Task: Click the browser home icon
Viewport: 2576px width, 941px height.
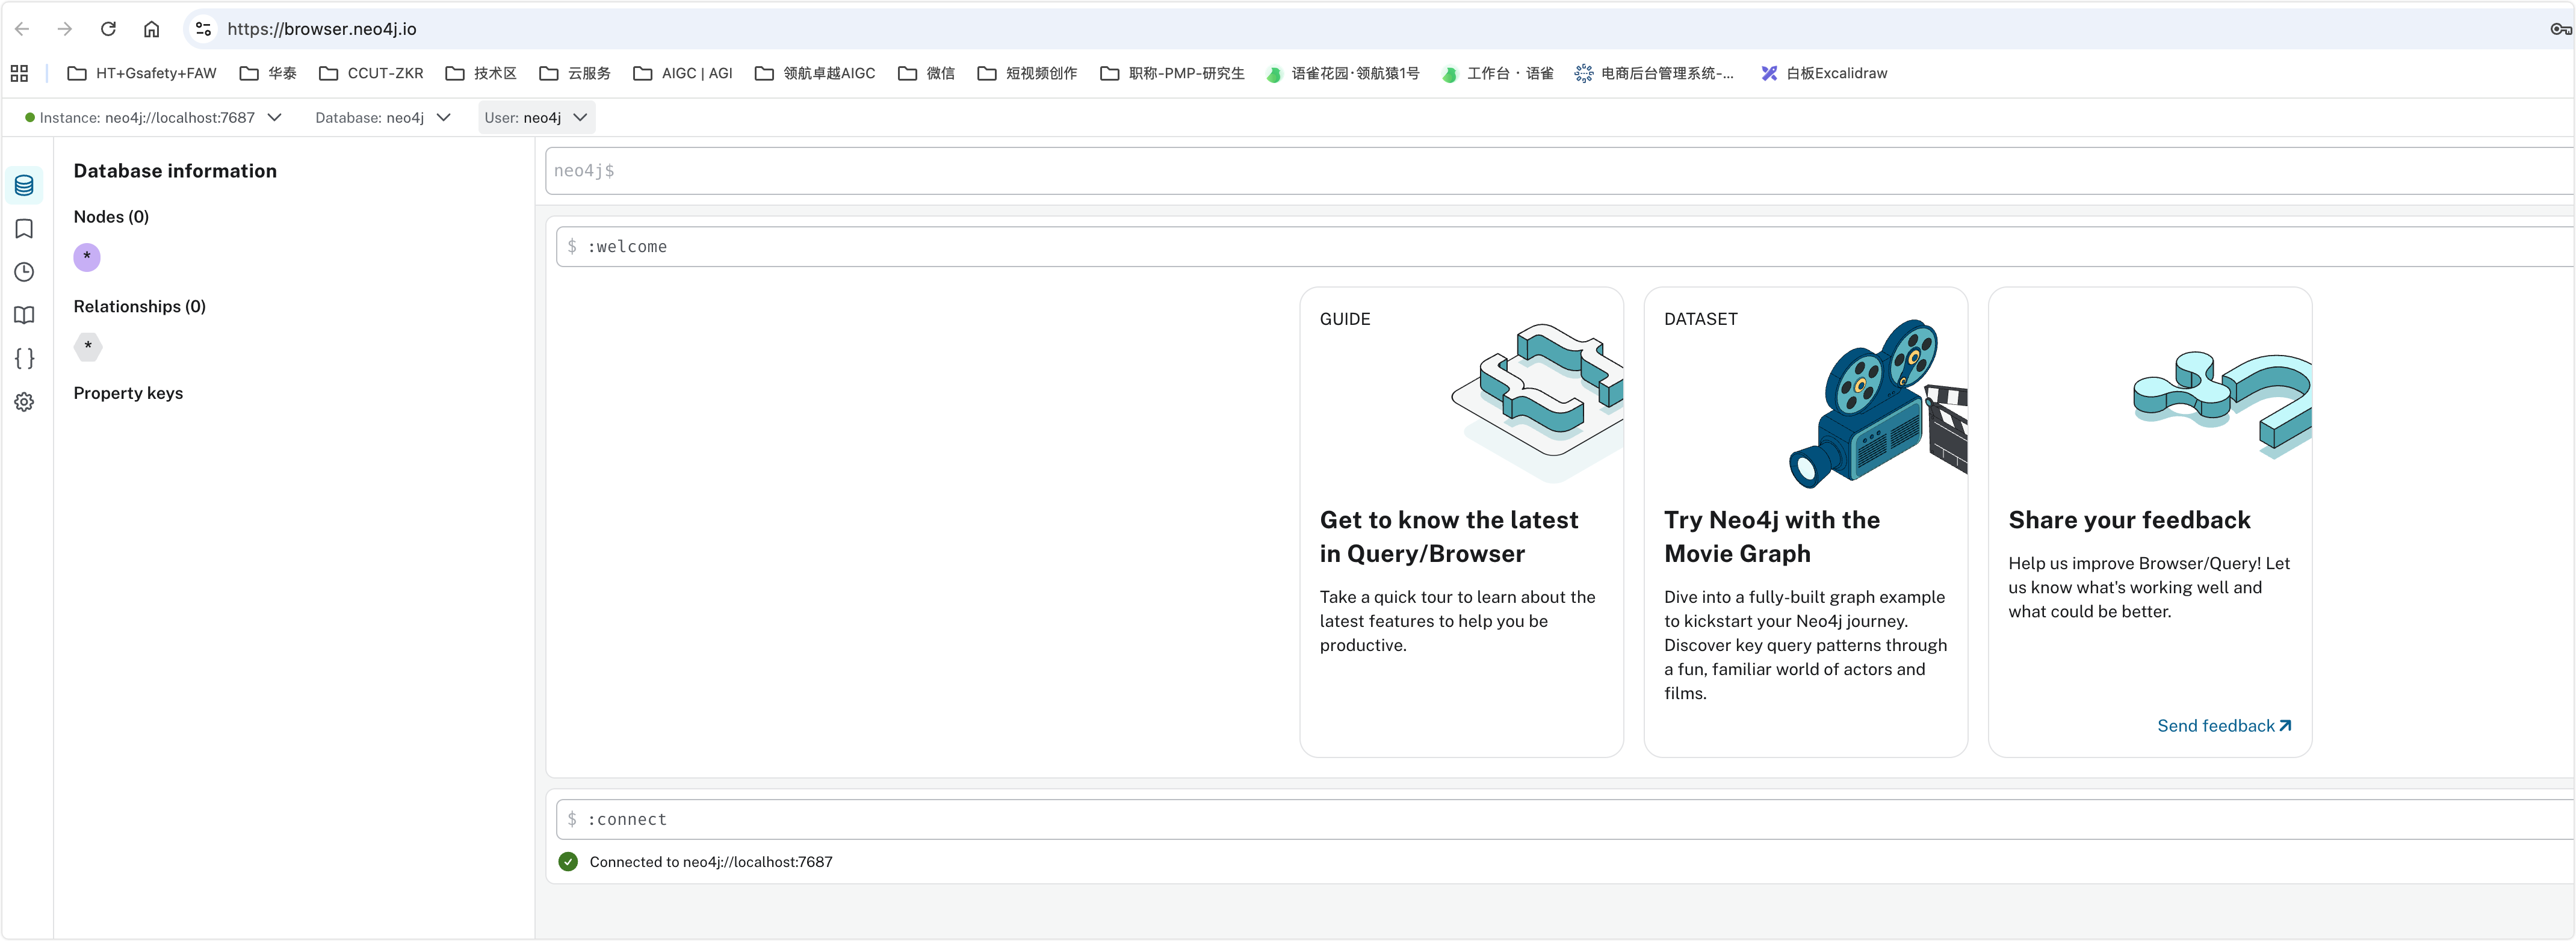Action: pos(151,29)
